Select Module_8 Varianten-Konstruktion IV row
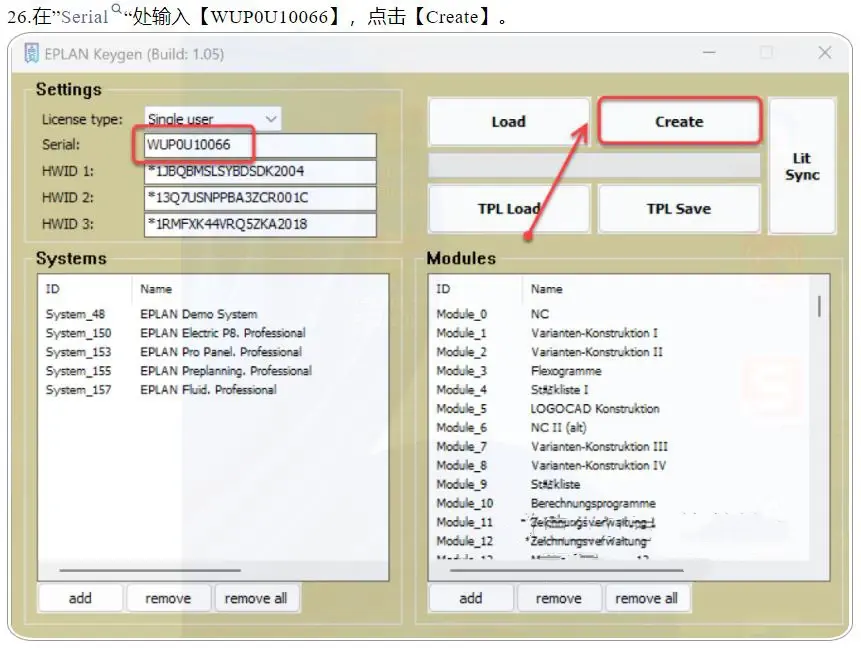 click(620, 465)
